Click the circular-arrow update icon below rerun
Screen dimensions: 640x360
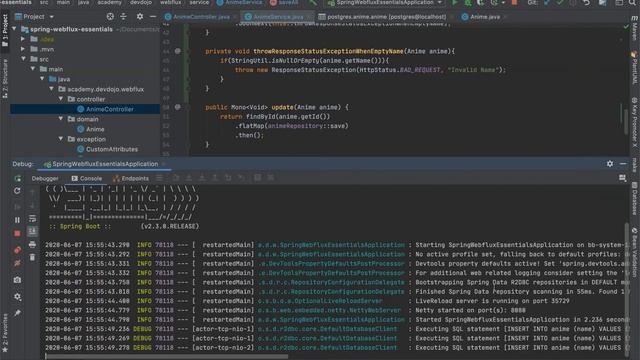17,191
